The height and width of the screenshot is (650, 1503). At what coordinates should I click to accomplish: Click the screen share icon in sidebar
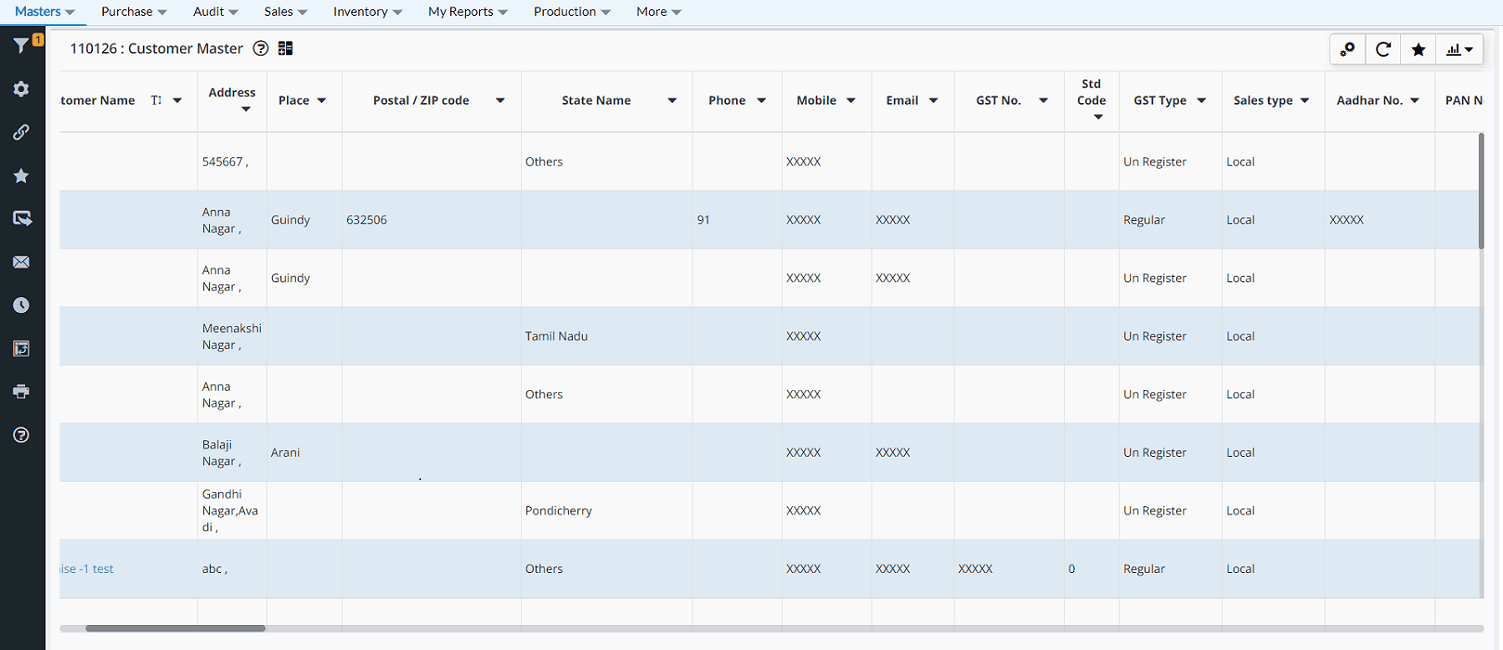coord(21,219)
